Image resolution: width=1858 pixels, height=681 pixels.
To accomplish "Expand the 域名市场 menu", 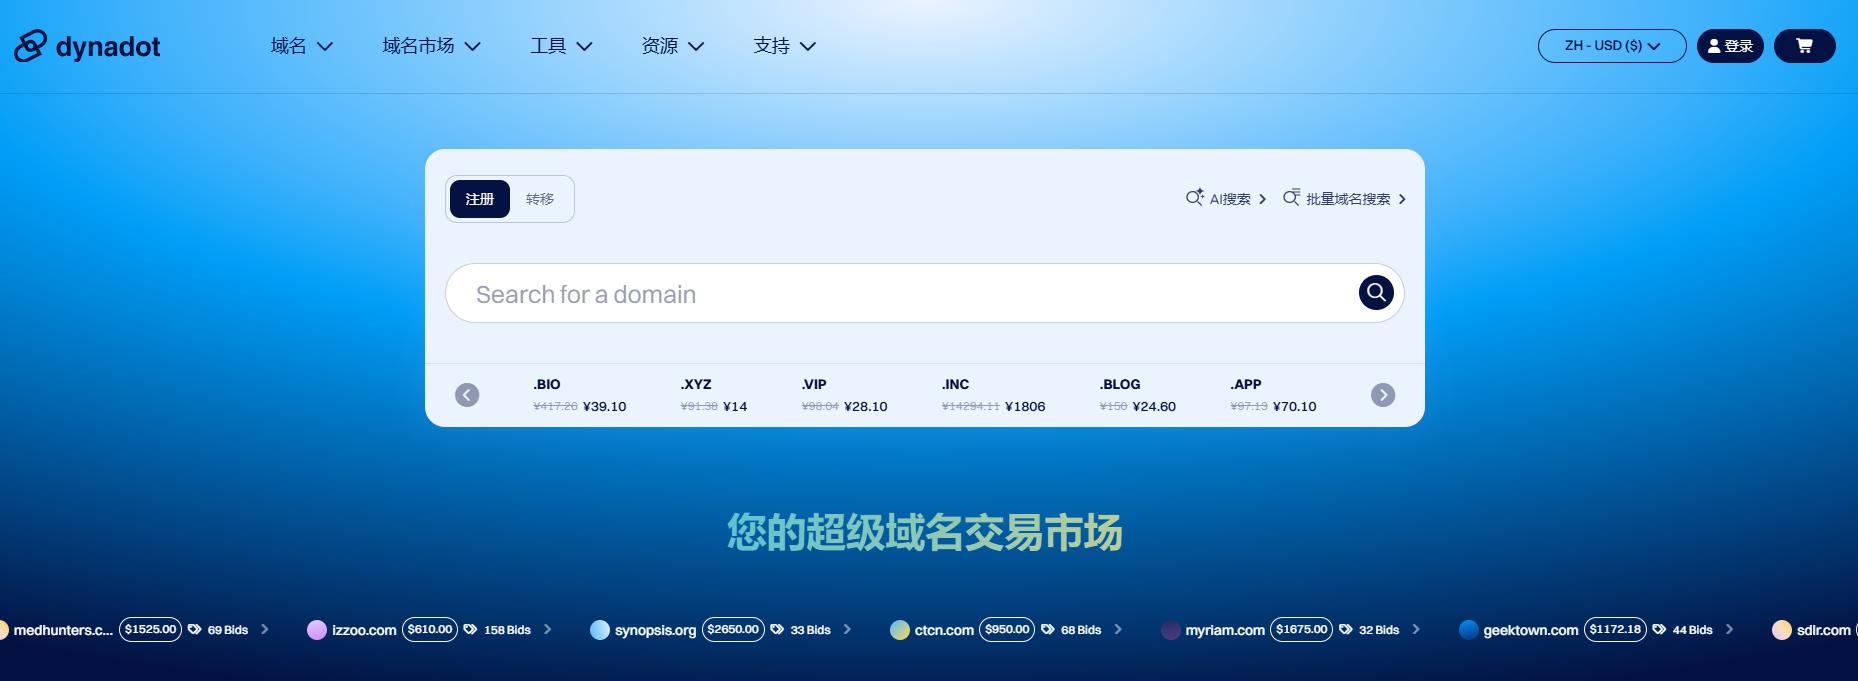I will point(431,46).
